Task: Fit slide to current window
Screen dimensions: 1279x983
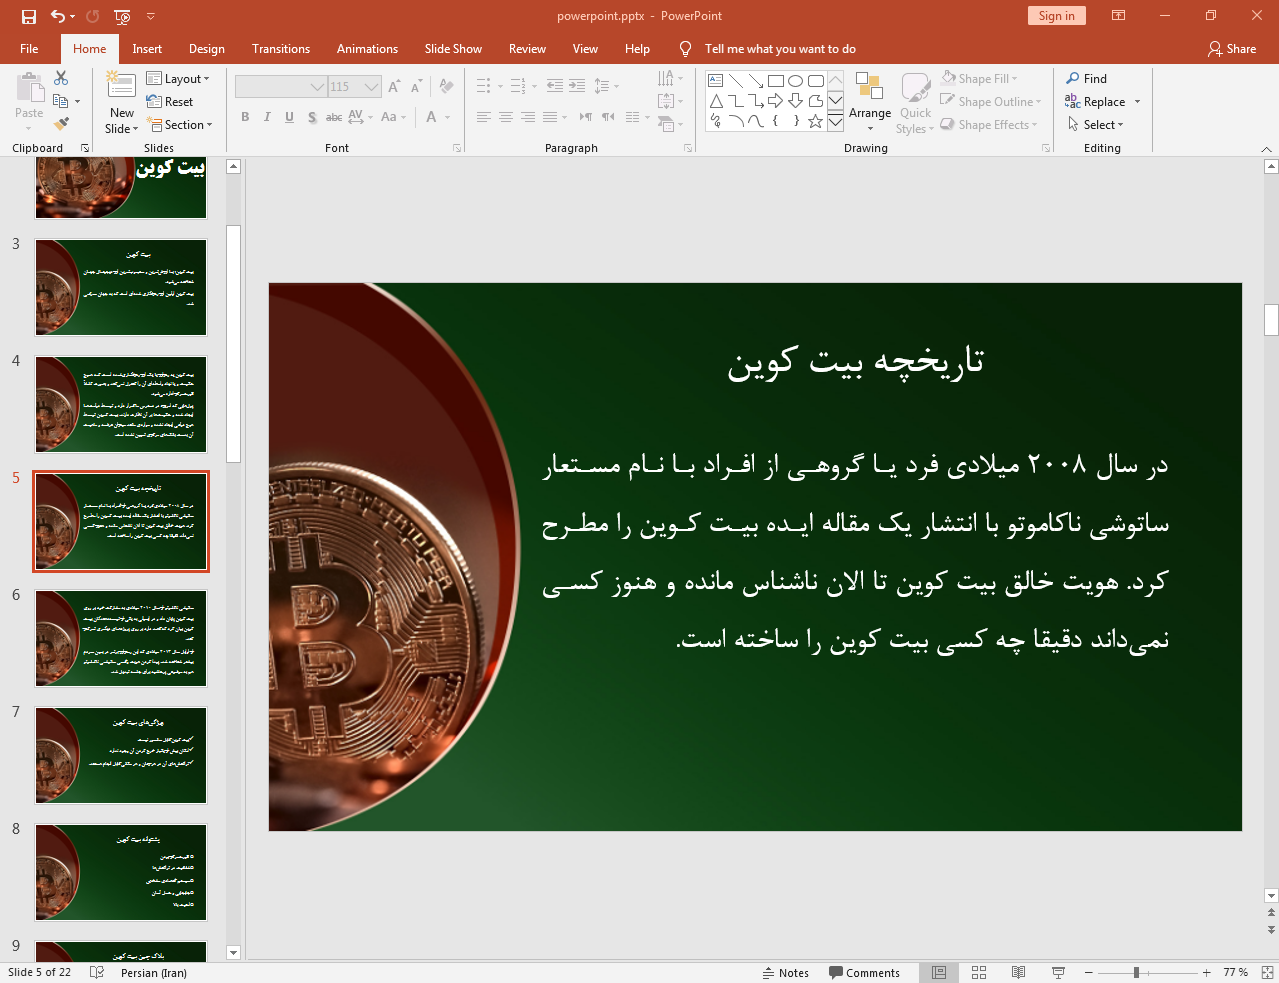Action: (x=1267, y=972)
